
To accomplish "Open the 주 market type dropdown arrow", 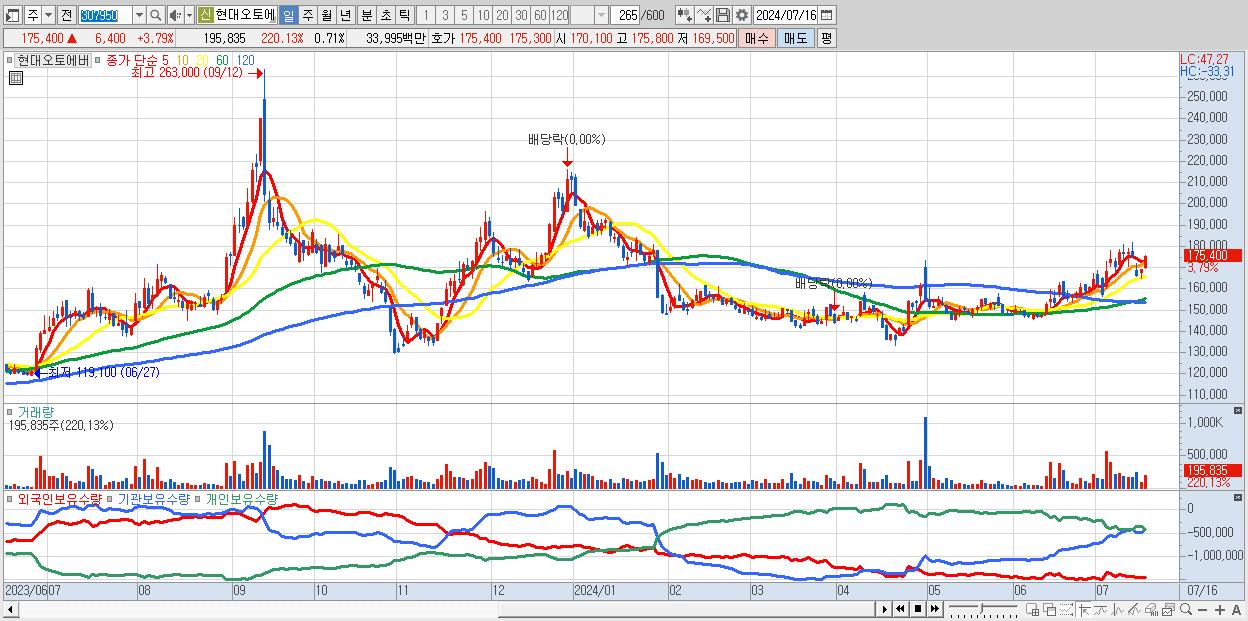I will (49, 15).
